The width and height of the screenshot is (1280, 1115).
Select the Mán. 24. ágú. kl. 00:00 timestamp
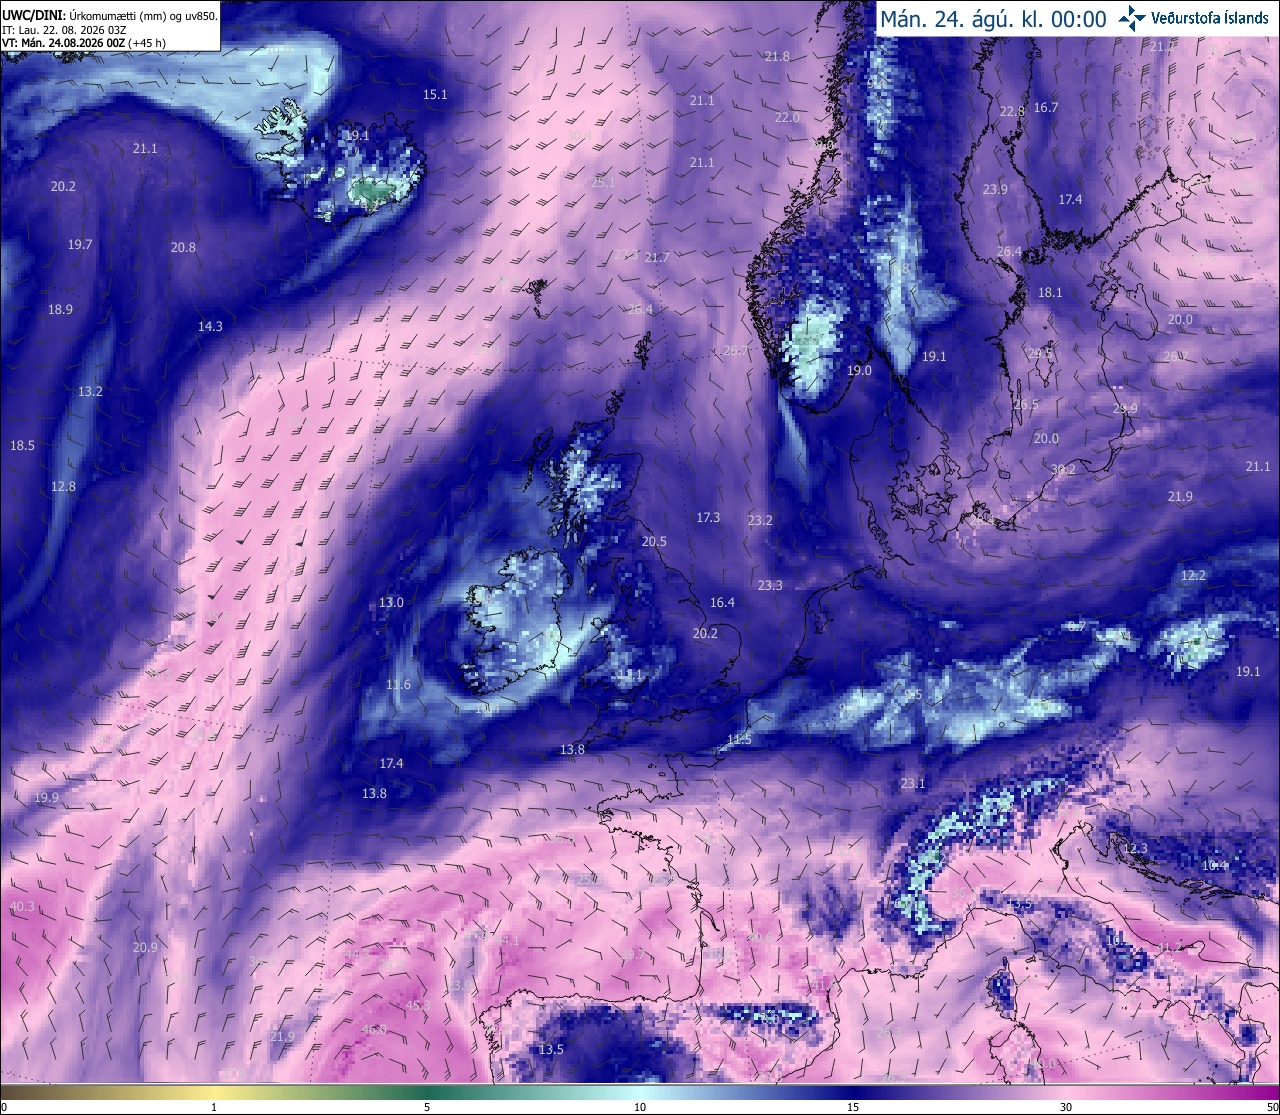point(993,19)
